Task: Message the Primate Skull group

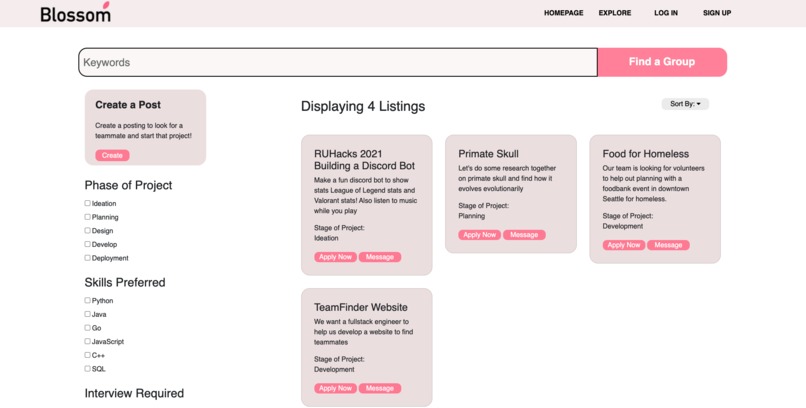Action: (524, 235)
